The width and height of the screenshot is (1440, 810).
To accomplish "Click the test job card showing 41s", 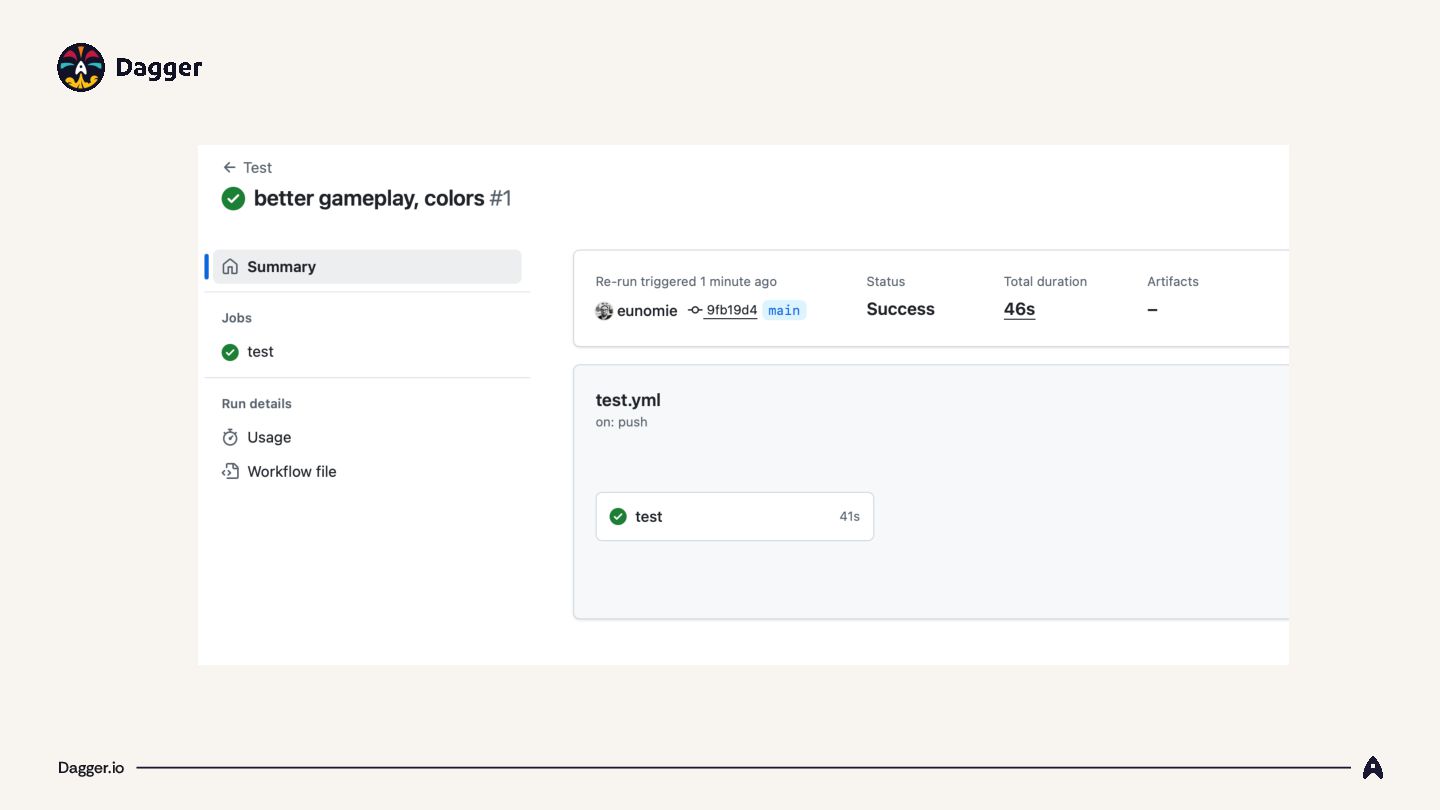I will click(734, 516).
